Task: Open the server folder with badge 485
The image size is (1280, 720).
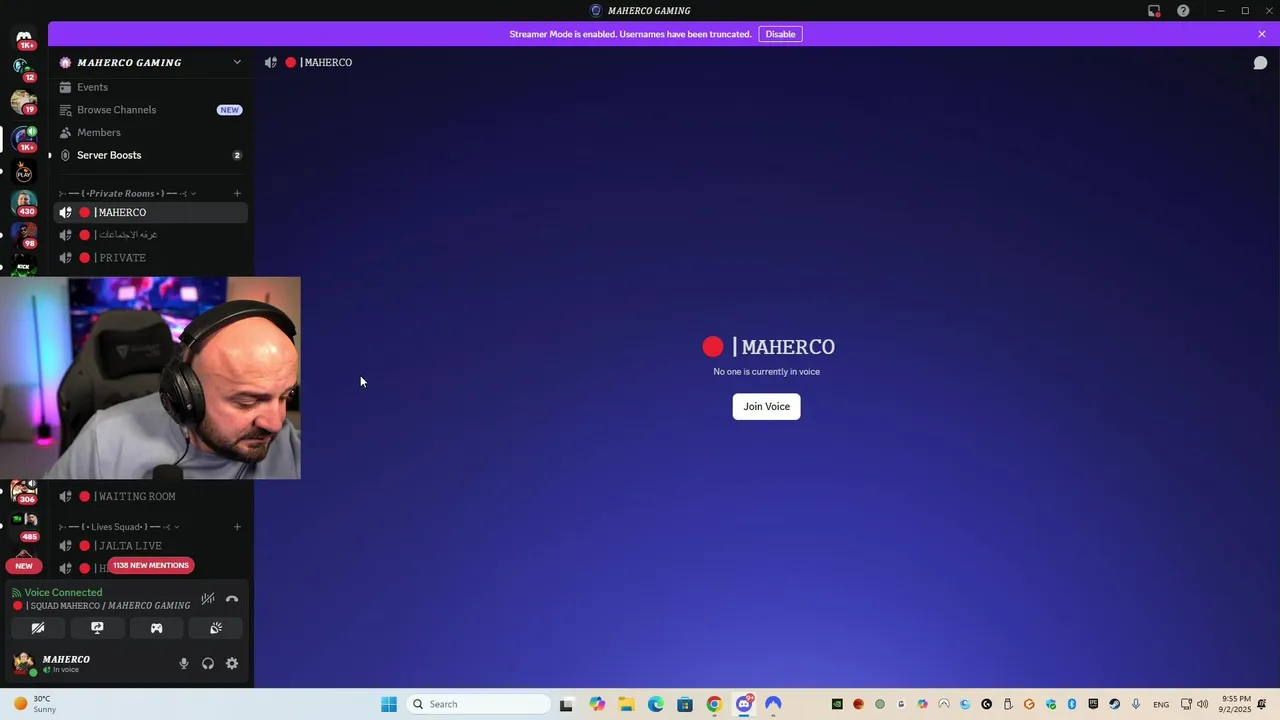Action: coord(24,524)
